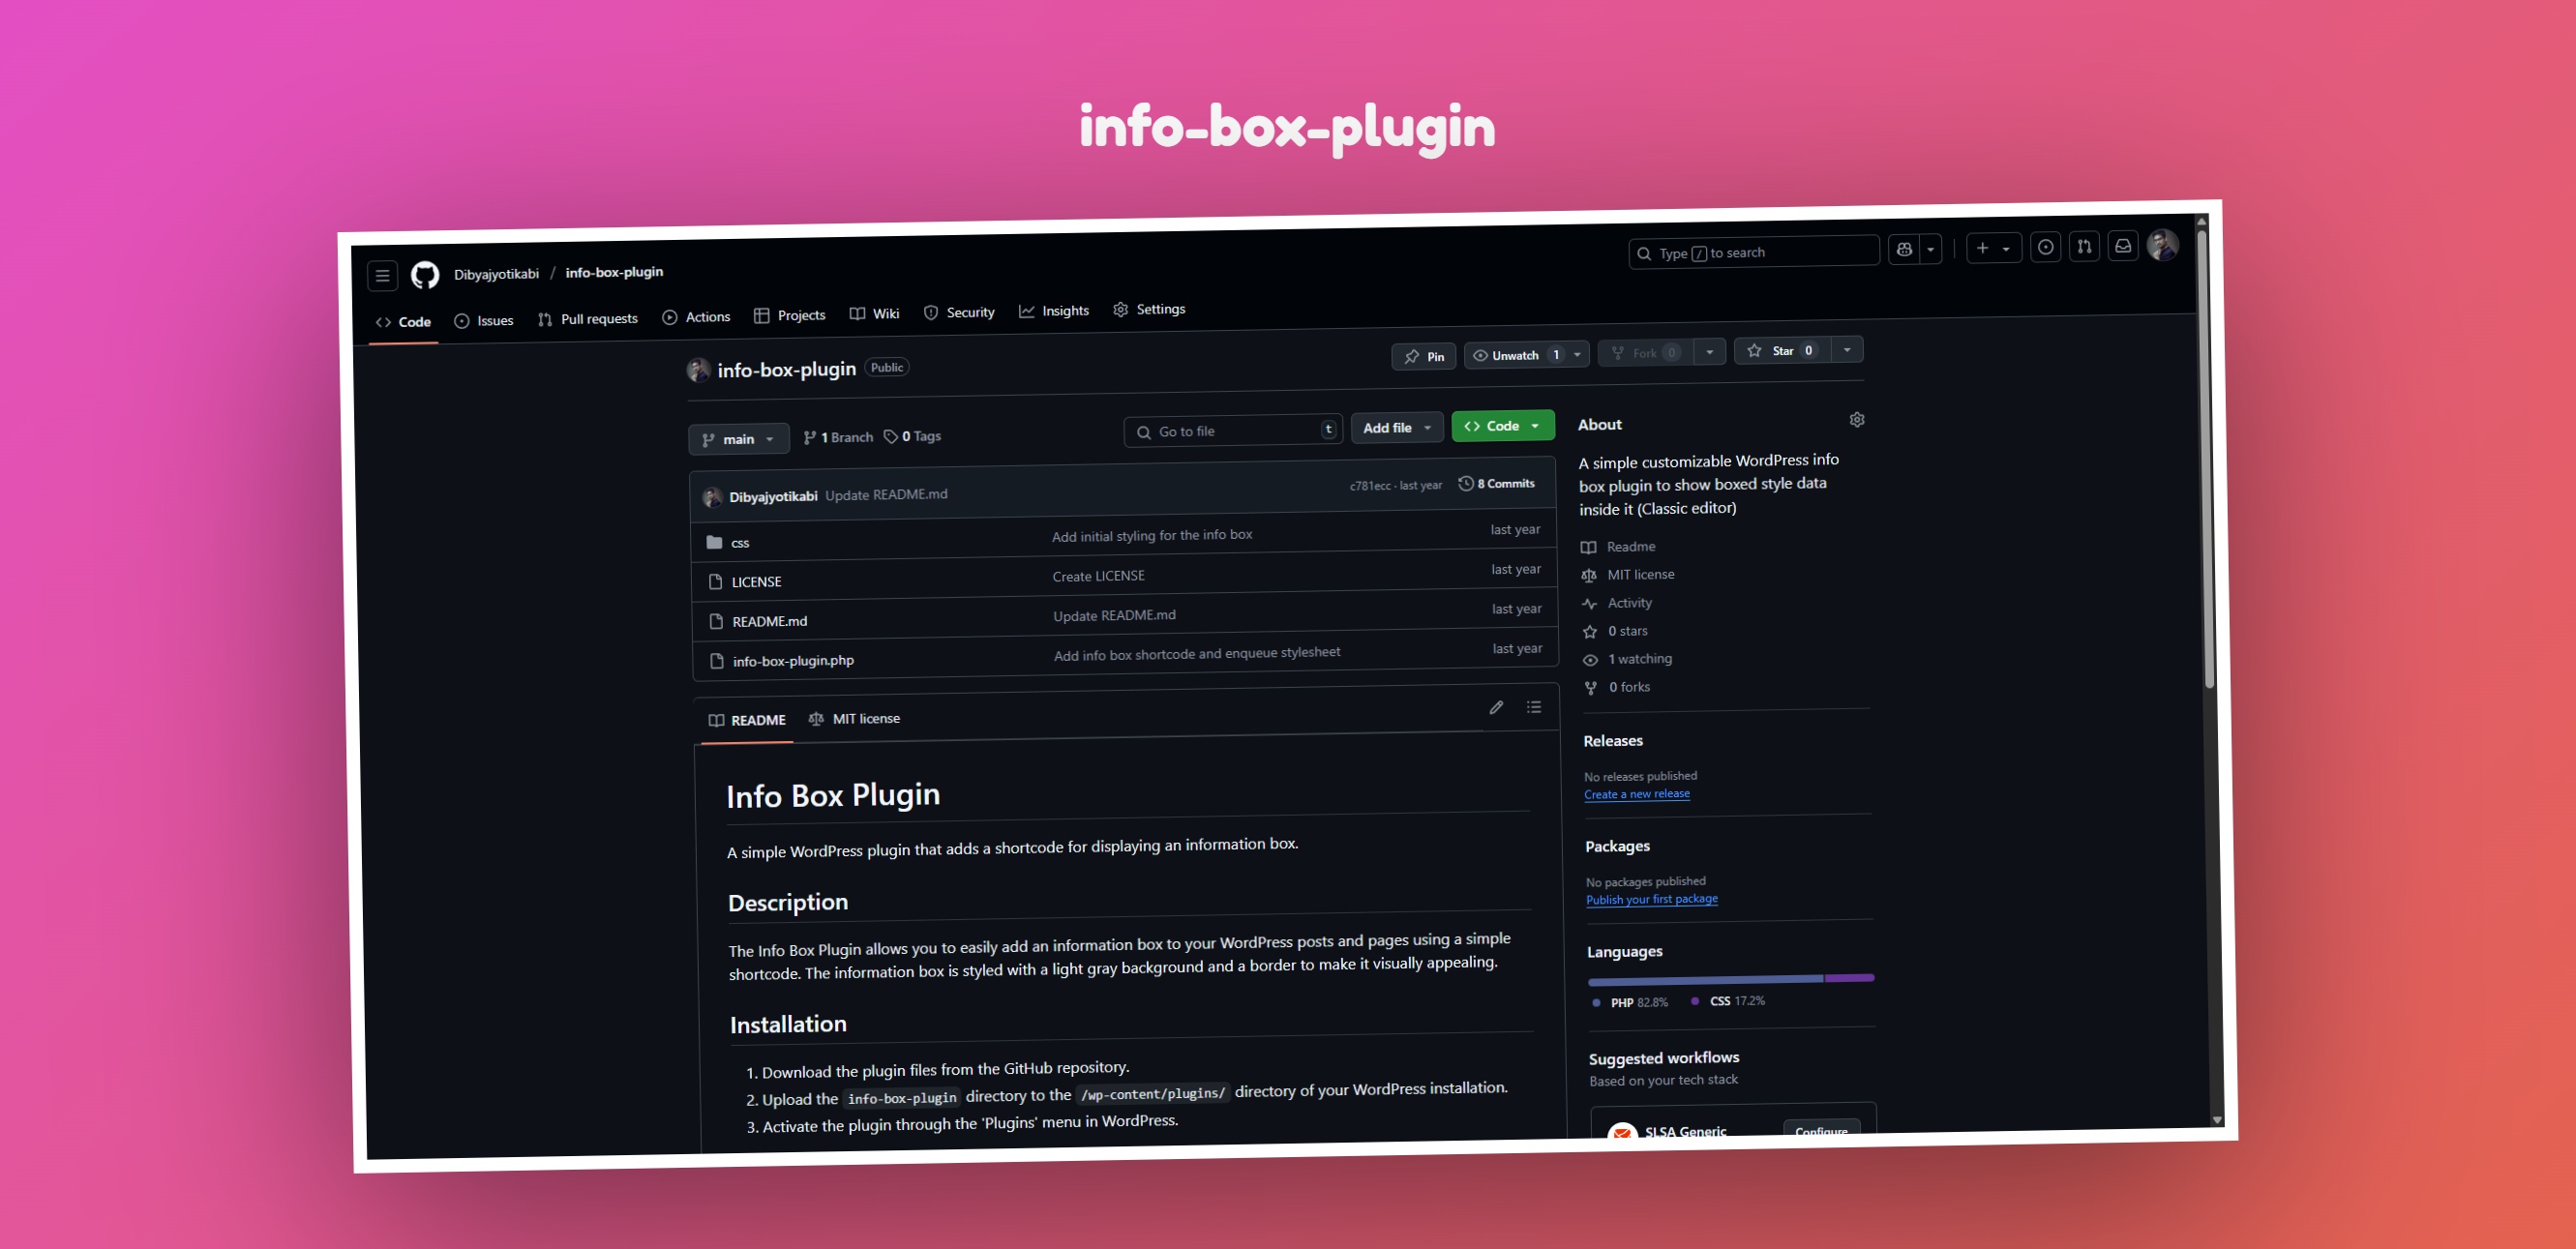This screenshot has width=2576, height=1249.
Task: Focus the Go to file search field
Action: (x=1232, y=431)
